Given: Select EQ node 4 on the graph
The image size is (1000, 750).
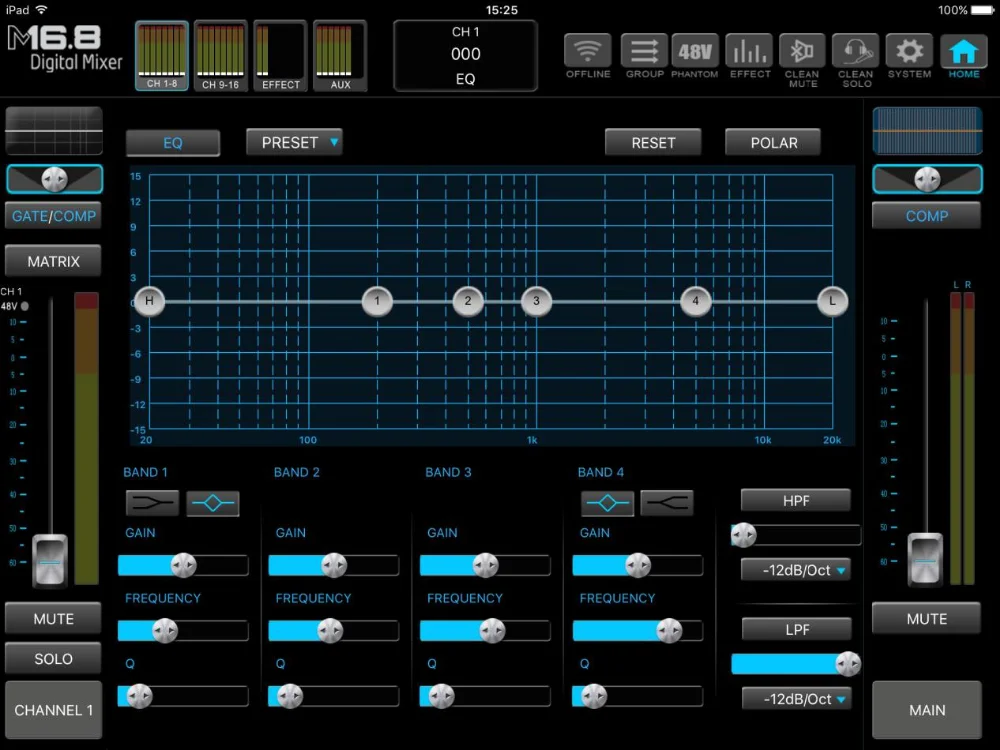Looking at the screenshot, I should pyautogui.click(x=696, y=301).
